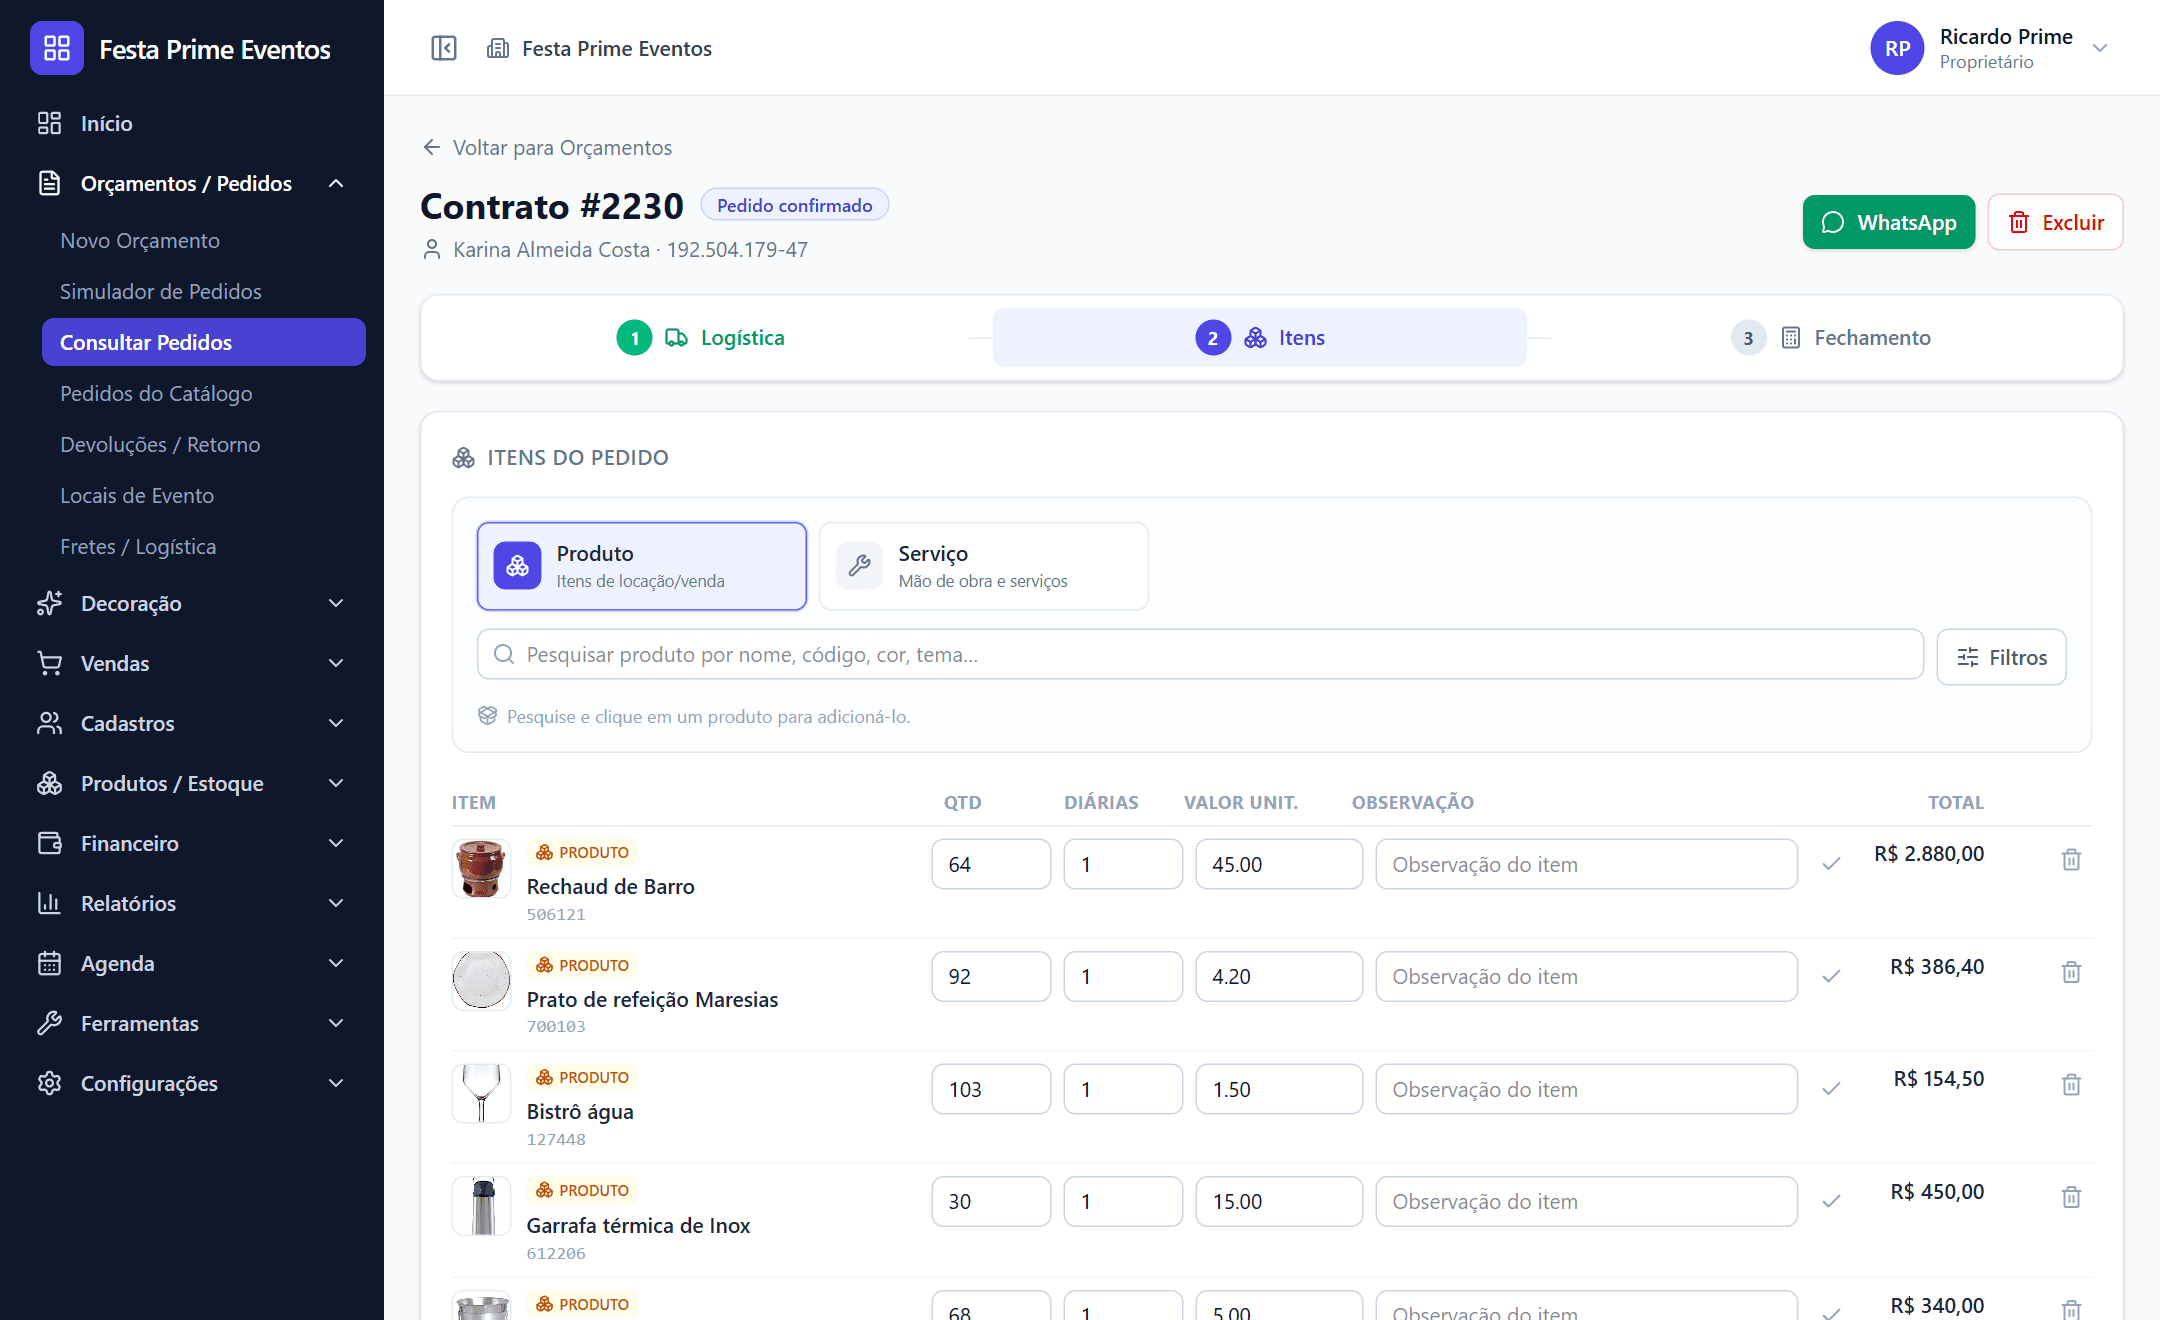
Task: Click the Cadastros people icon
Action: (x=49, y=723)
